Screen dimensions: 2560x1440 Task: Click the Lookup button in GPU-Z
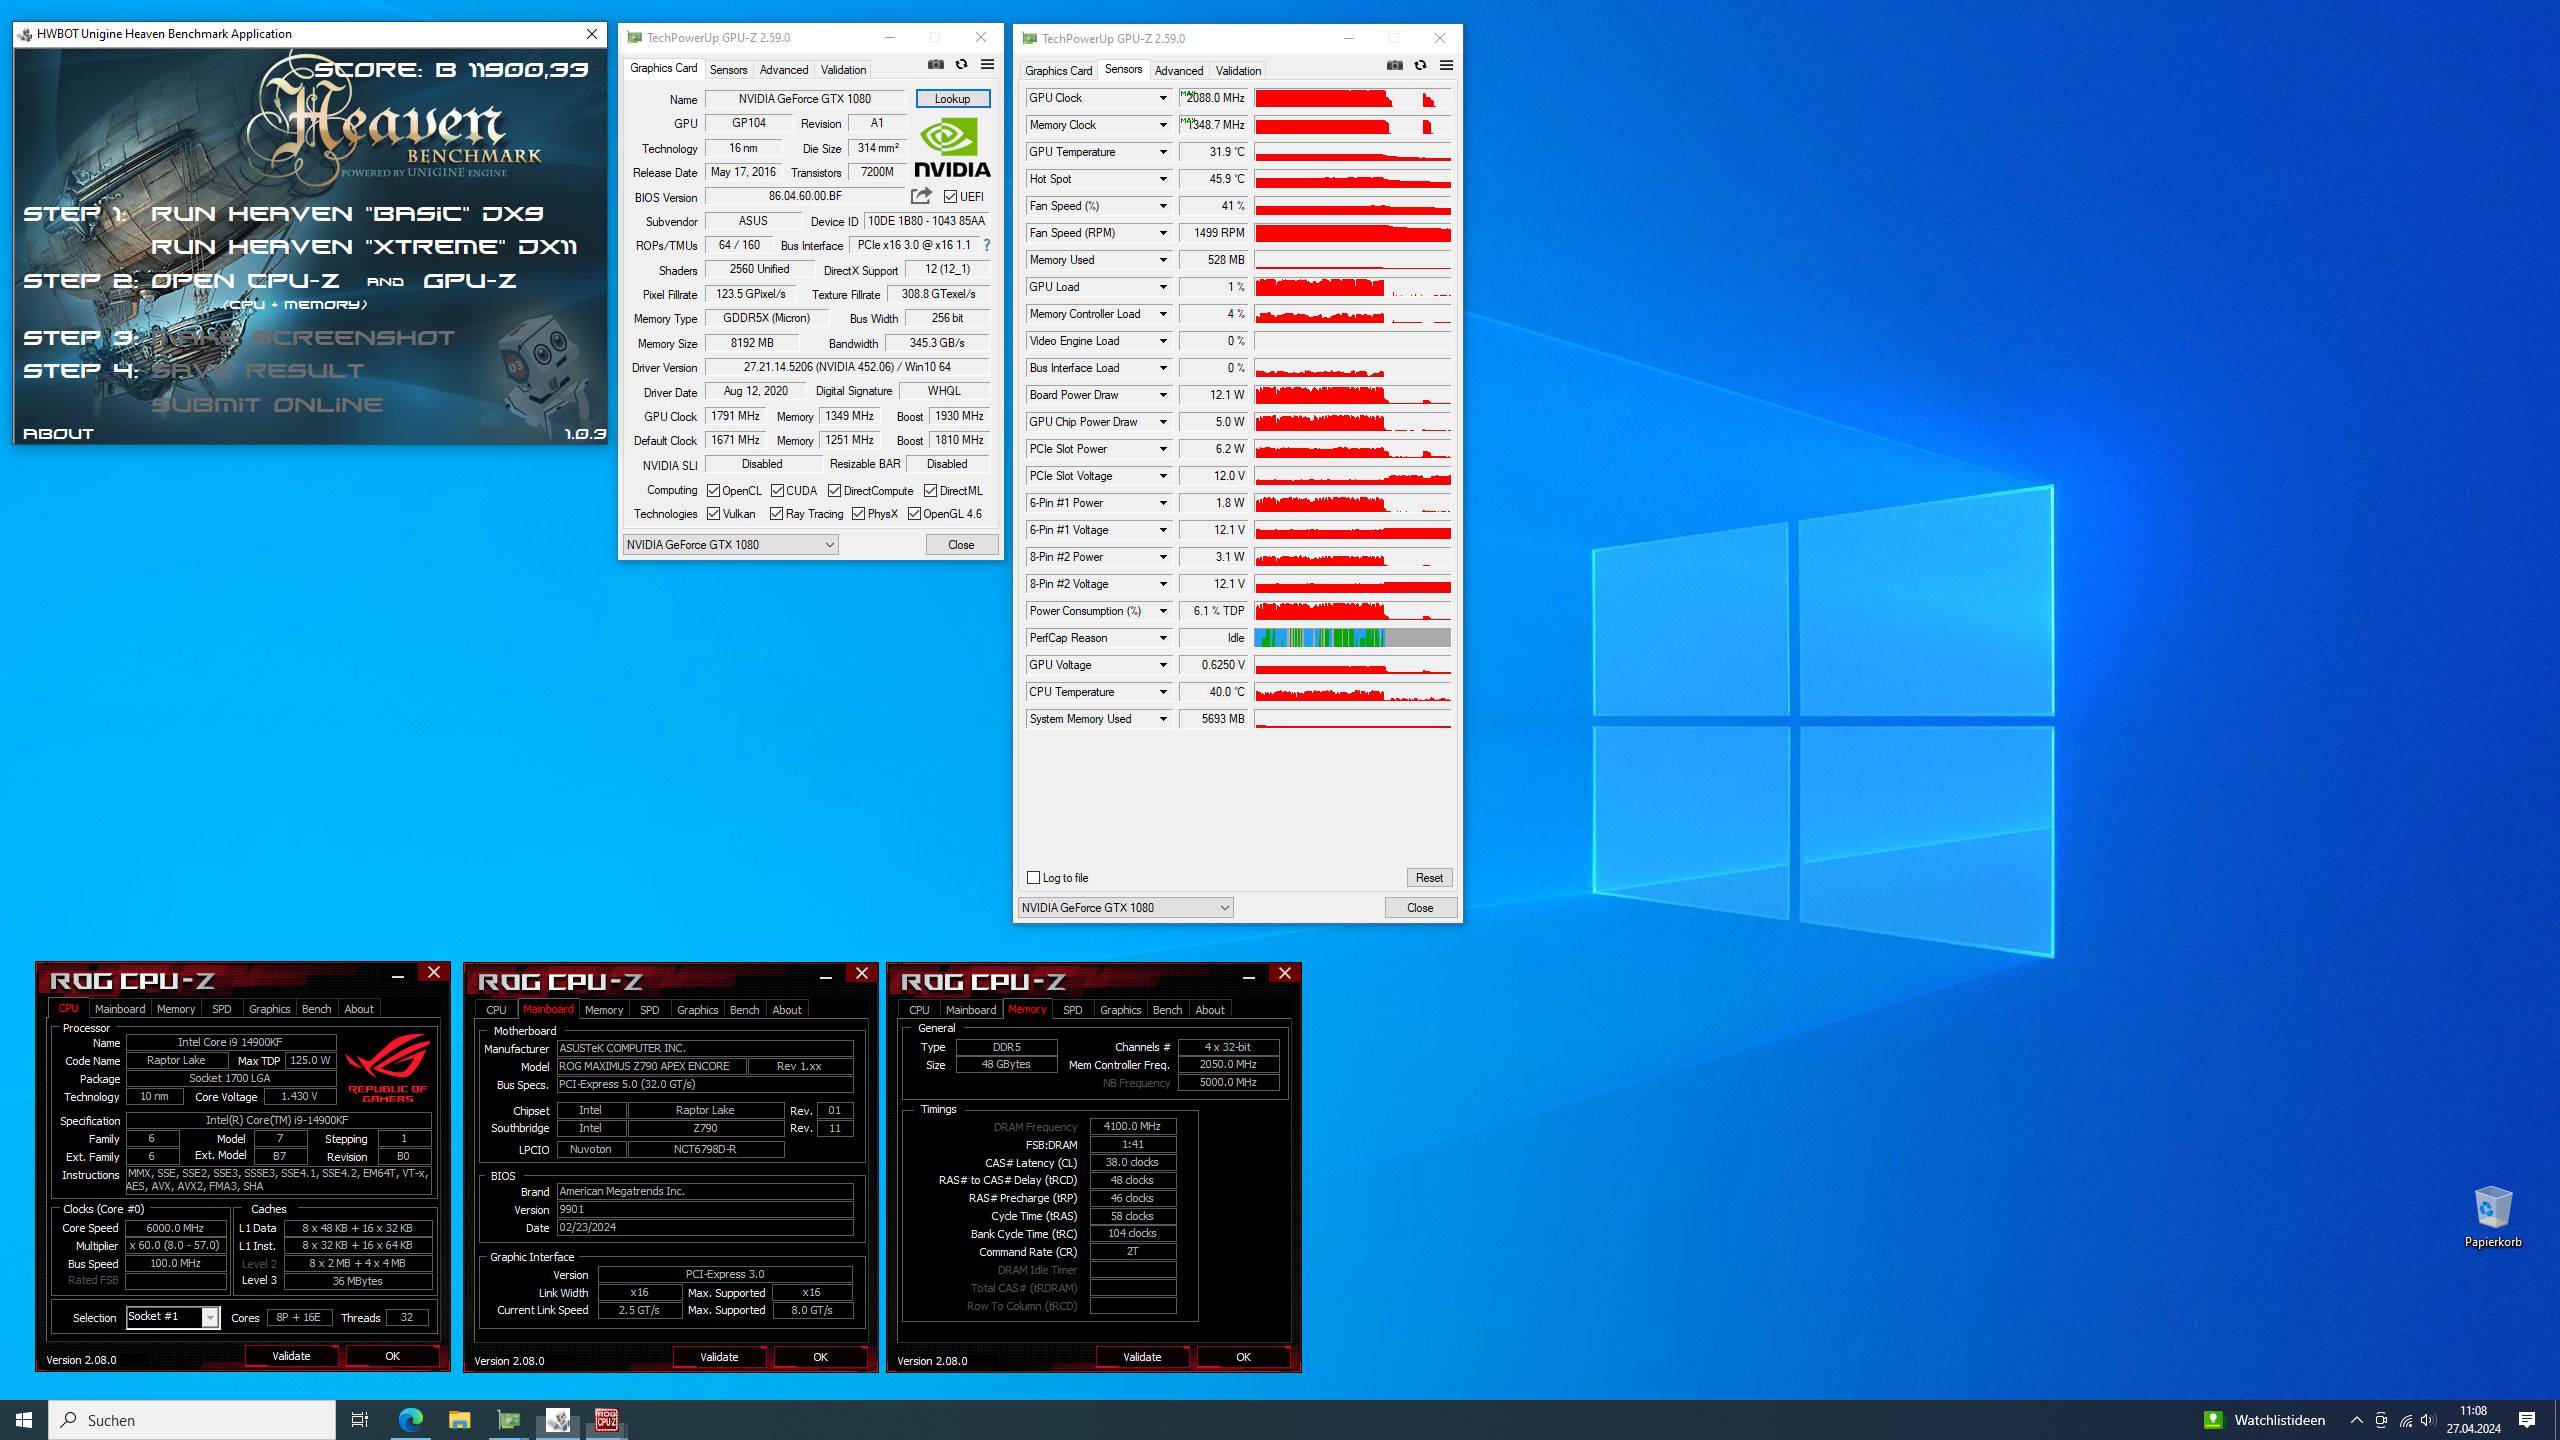click(952, 99)
